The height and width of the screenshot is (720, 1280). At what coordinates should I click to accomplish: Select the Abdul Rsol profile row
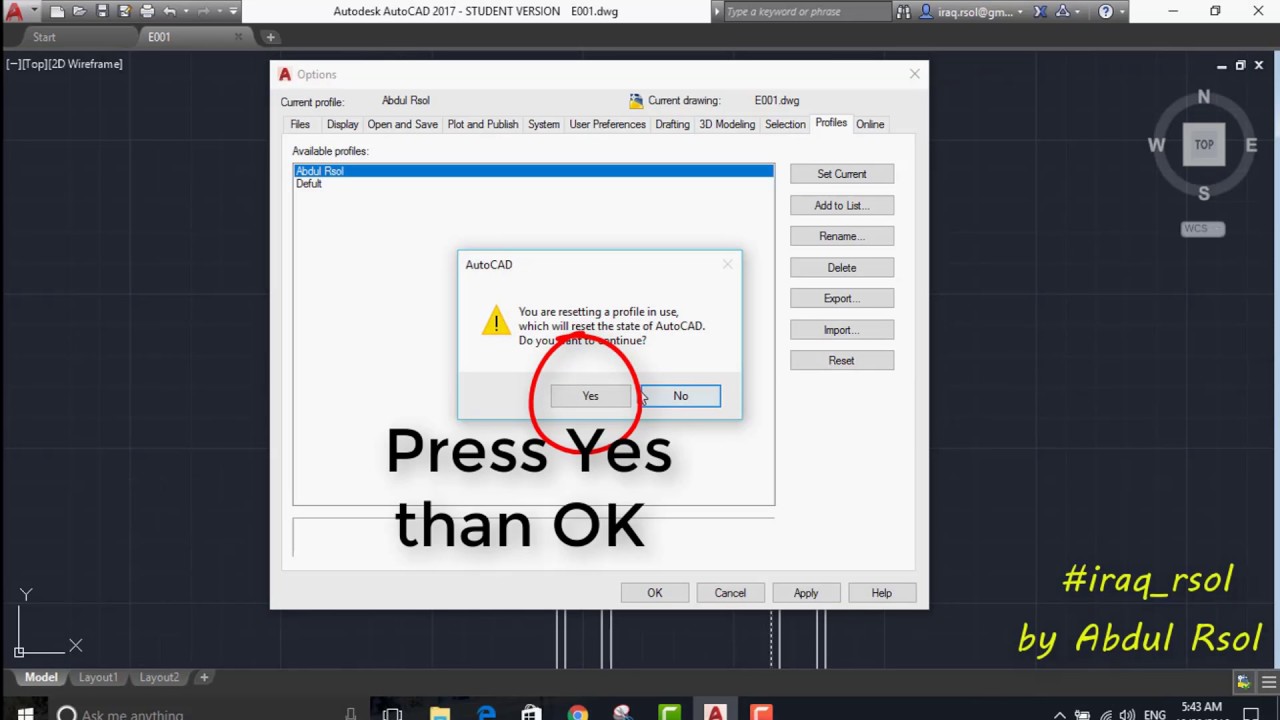click(x=533, y=171)
